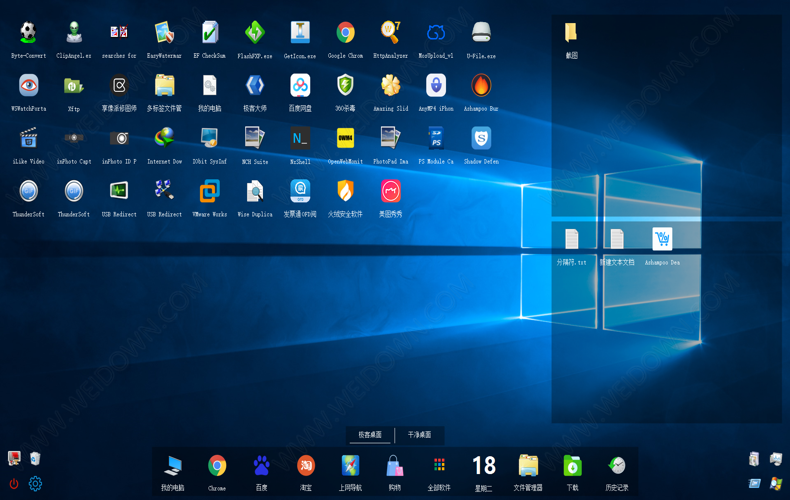
Task: Open WSWatchPorts eye icon
Action: (28, 86)
